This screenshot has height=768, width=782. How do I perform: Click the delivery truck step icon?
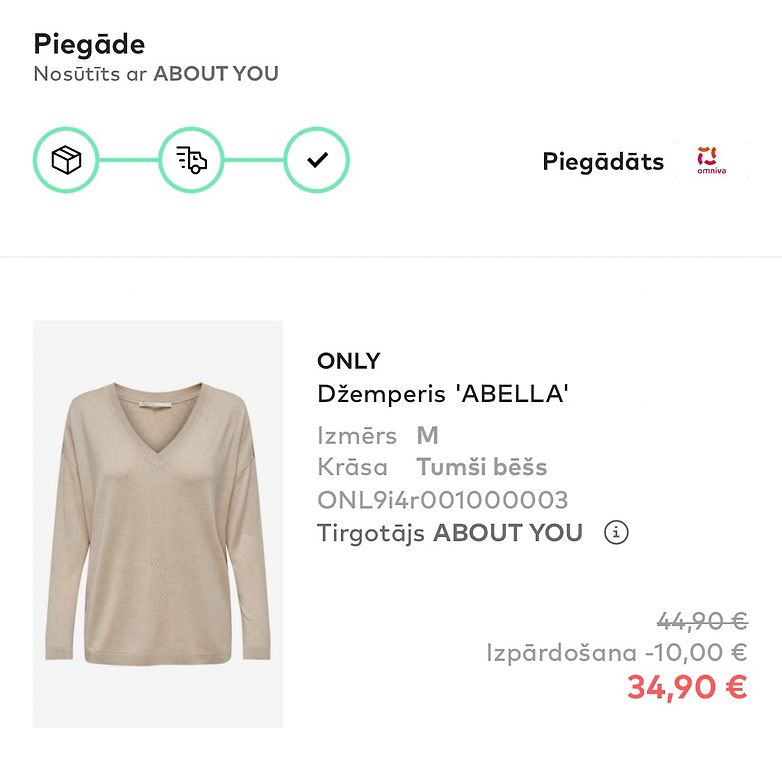[x=191, y=160]
